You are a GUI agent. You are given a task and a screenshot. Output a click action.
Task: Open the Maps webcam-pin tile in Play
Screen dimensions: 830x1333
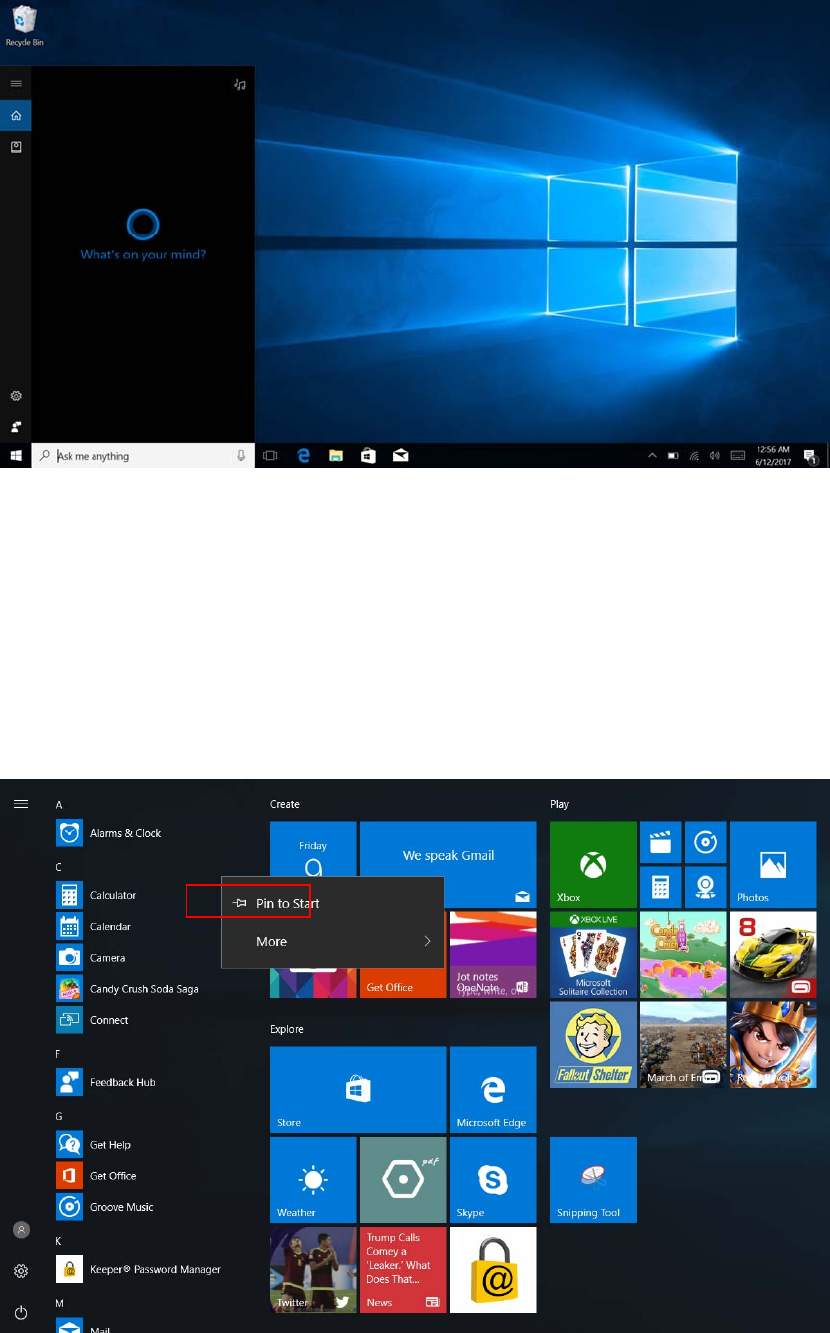pos(705,887)
